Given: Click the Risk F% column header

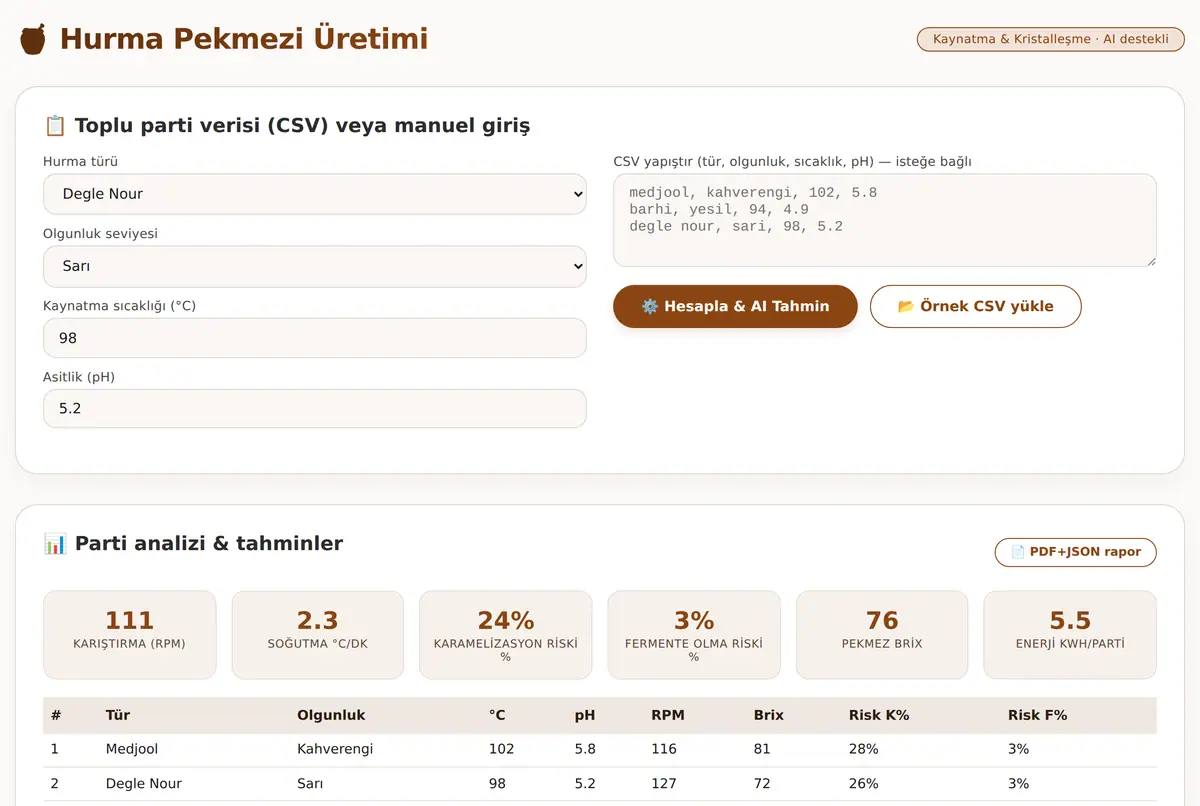Looking at the screenshot, I should (1038, 716).
